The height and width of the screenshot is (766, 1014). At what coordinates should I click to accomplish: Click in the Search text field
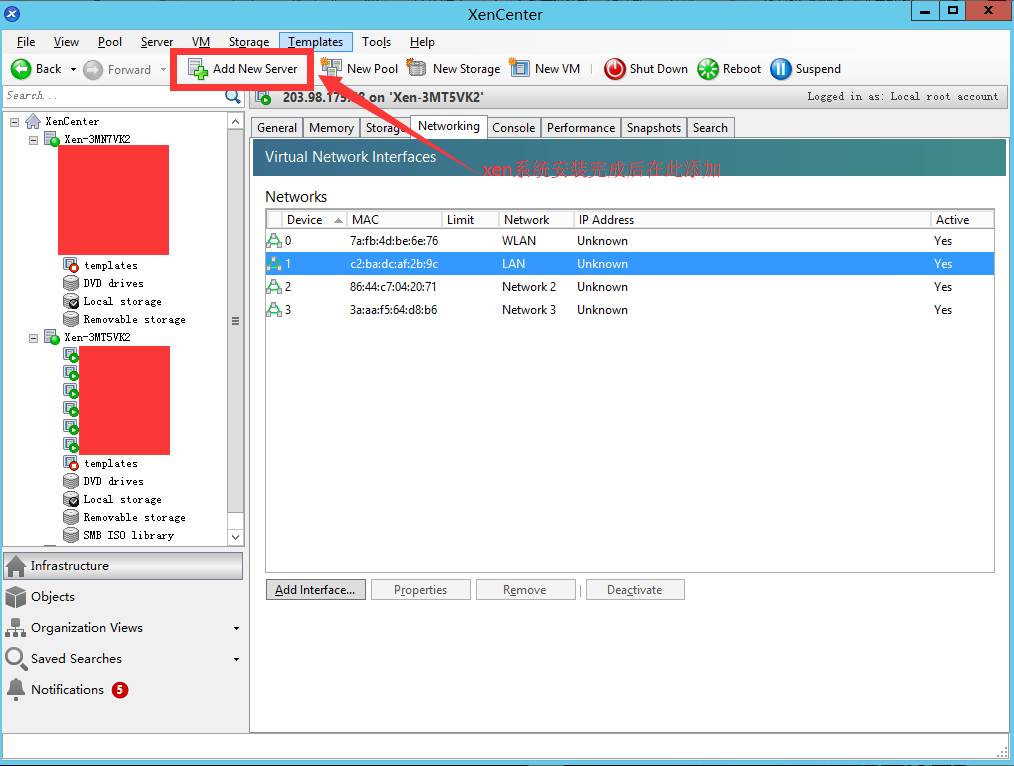114,96
